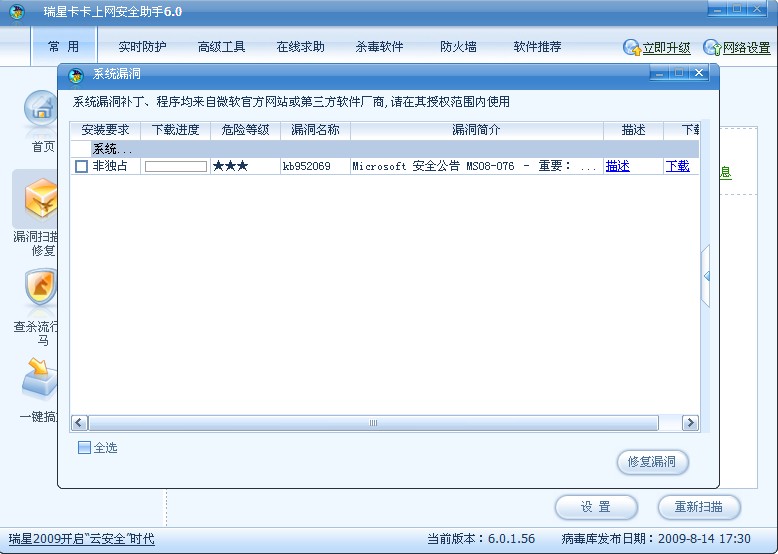Click the 网络设置 link text
This screenshot has height=554, width=778.
[746, 48]
